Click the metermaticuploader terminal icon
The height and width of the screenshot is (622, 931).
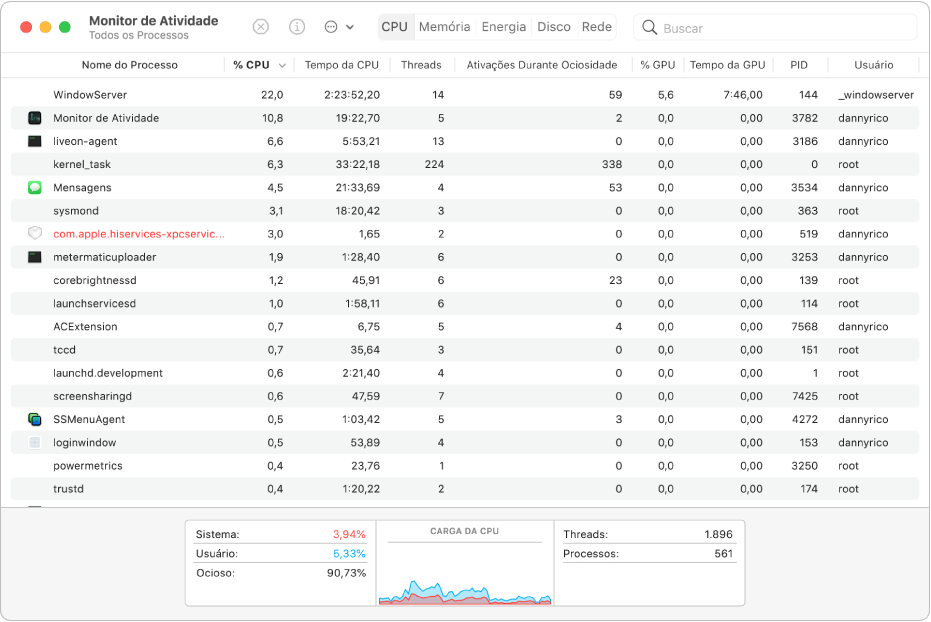coord(35,257)
